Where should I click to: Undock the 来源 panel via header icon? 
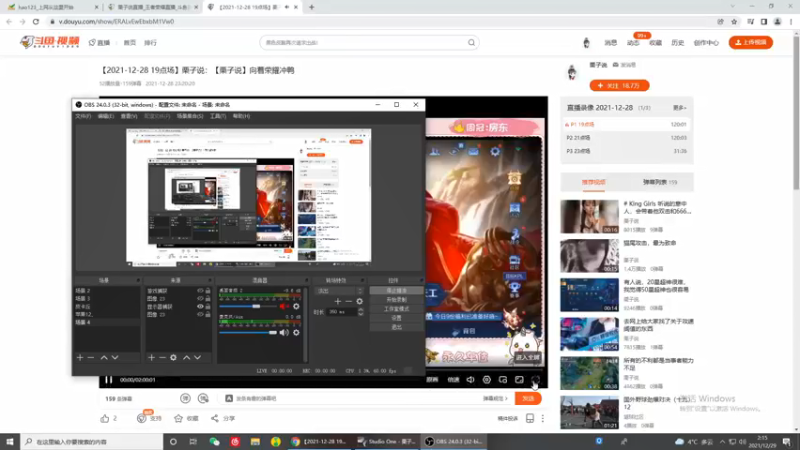[x=209, y=281]
